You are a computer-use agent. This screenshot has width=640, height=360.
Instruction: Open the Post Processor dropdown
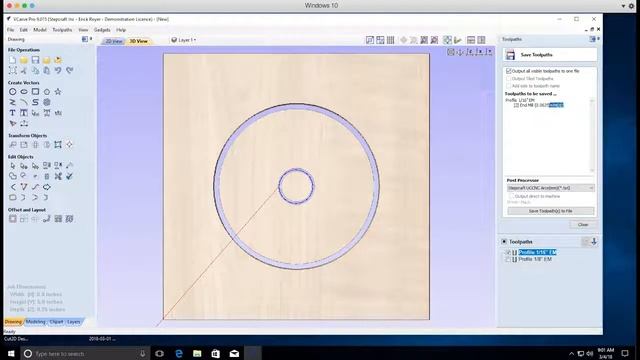point(551,188)
